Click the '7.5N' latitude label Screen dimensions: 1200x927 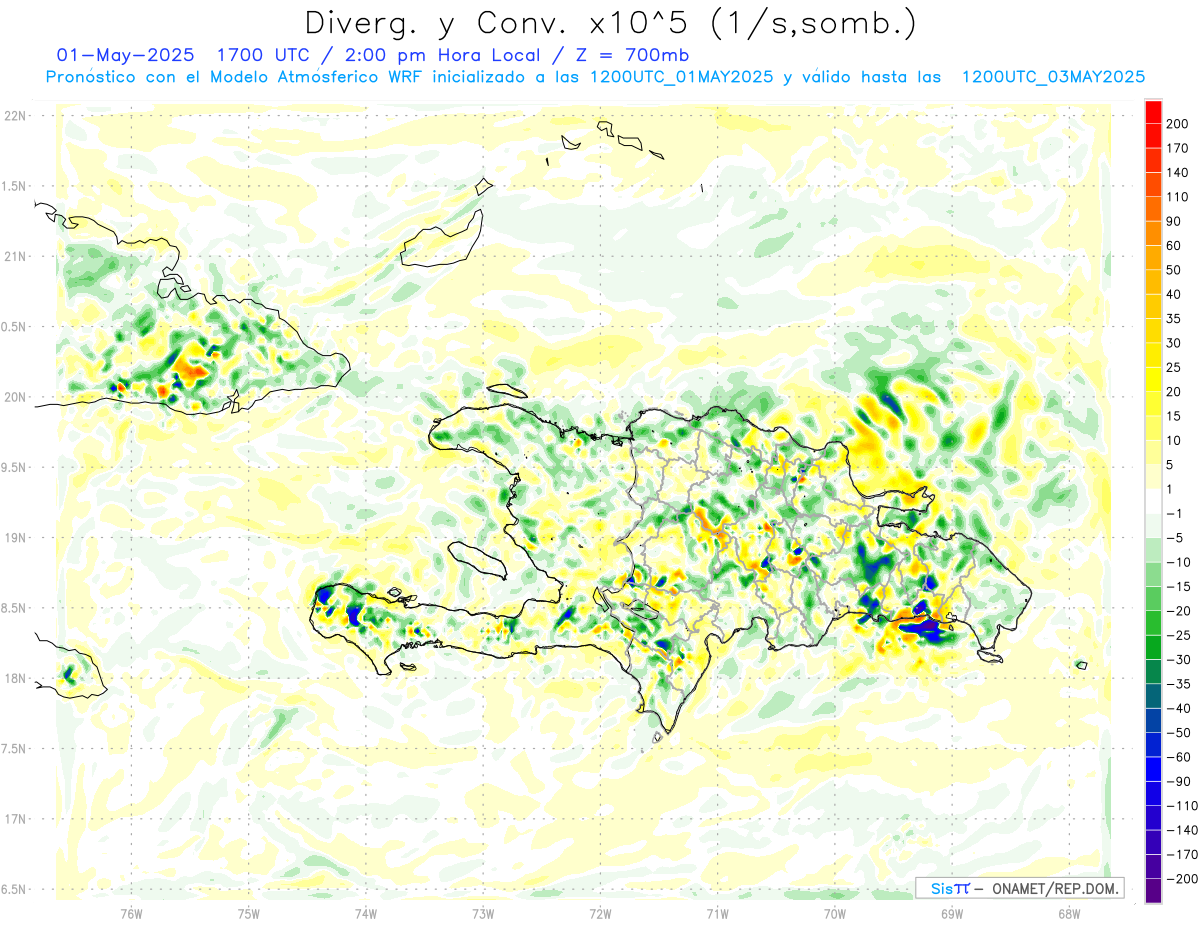[14, 749]
